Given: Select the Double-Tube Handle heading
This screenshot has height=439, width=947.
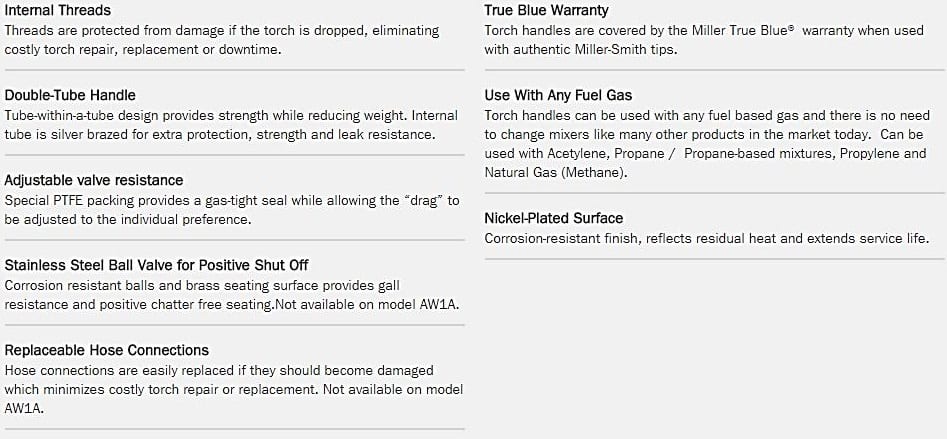Looking at the screenshot, I should tap(70, 95).
